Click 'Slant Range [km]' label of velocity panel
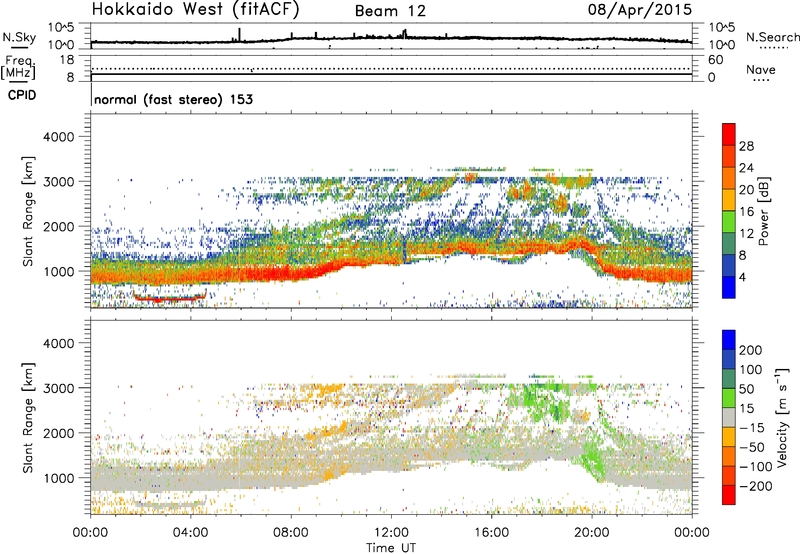This screenshot has height=554, width=800. coord(28,418)
